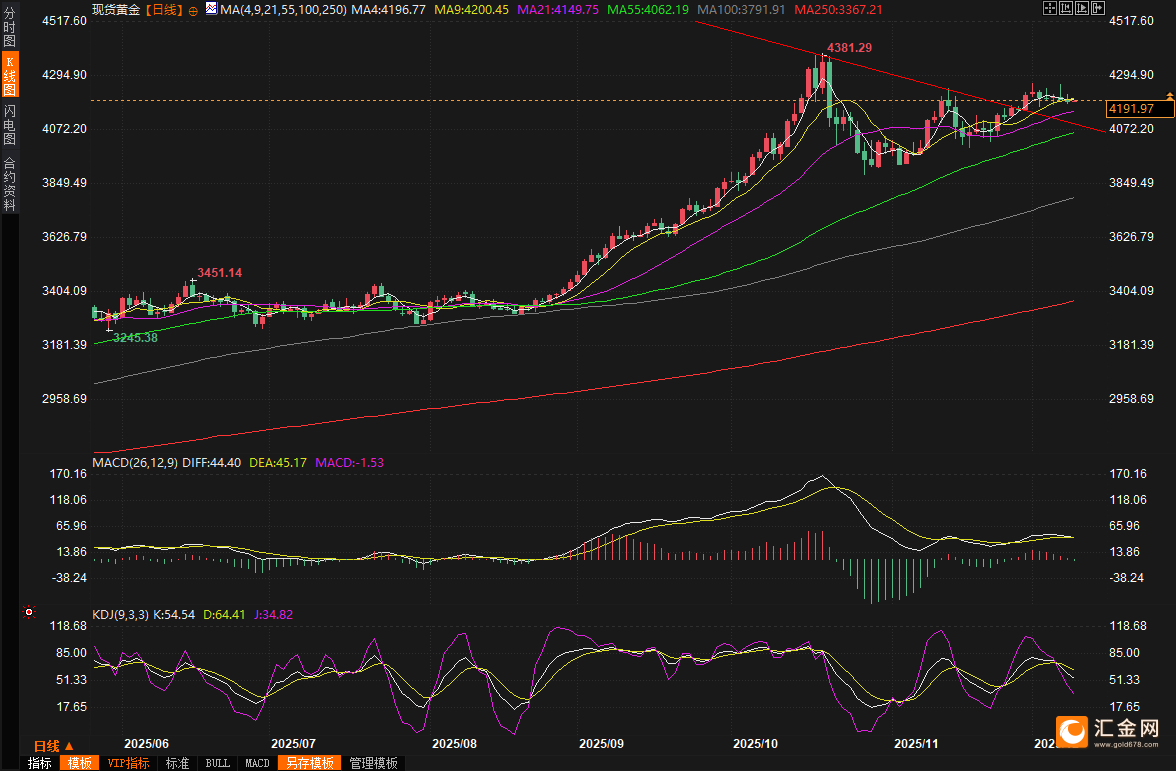
Task: Click the KDJ(9,3,3) indicator label
Action: (x=121, y=614)
